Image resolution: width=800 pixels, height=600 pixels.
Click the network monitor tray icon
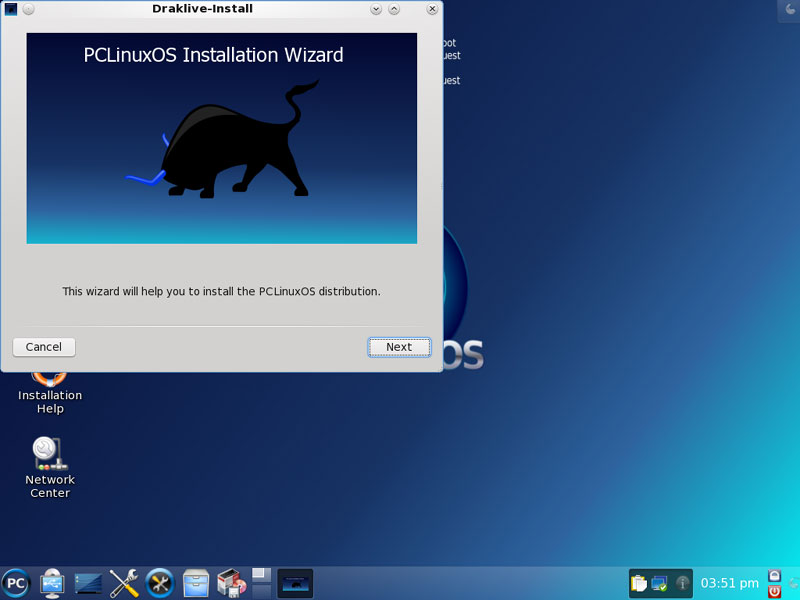[660, 583]
